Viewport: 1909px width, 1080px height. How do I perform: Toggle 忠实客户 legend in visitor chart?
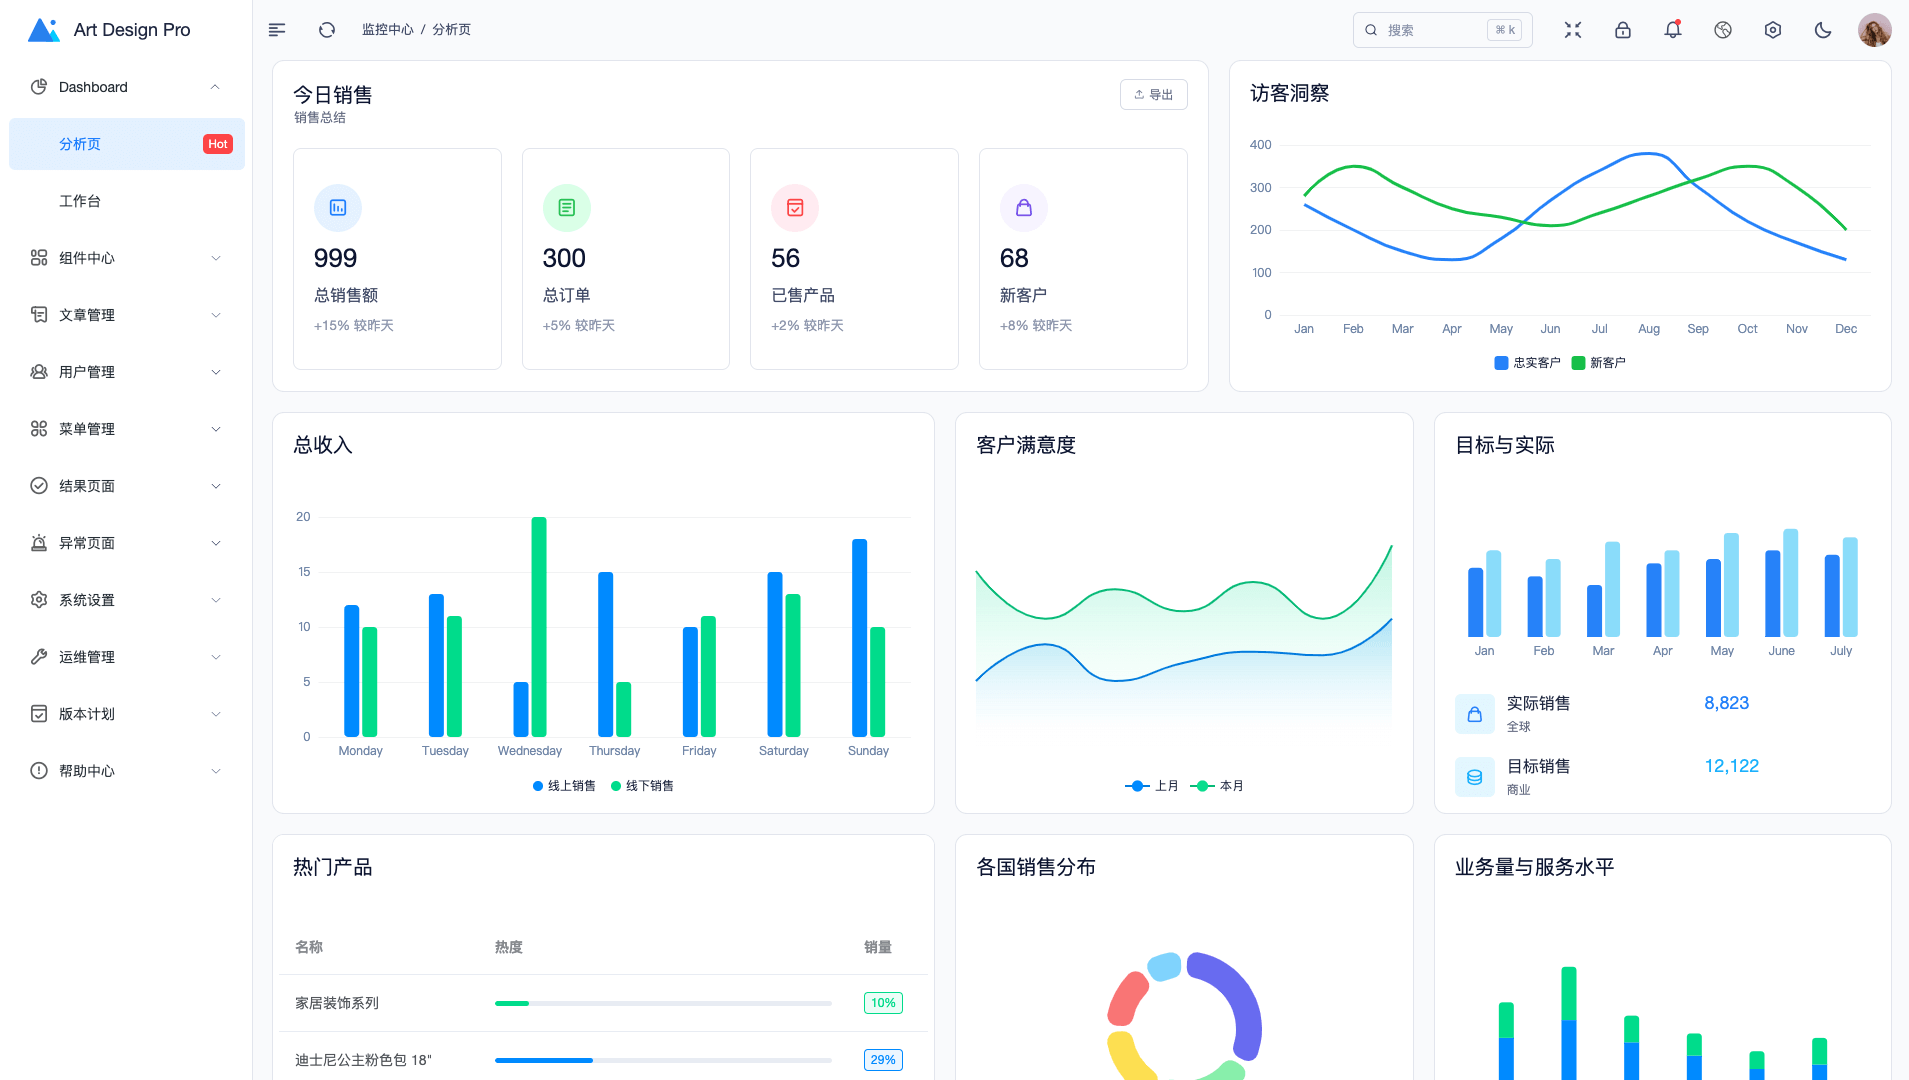click(1527, 363)
